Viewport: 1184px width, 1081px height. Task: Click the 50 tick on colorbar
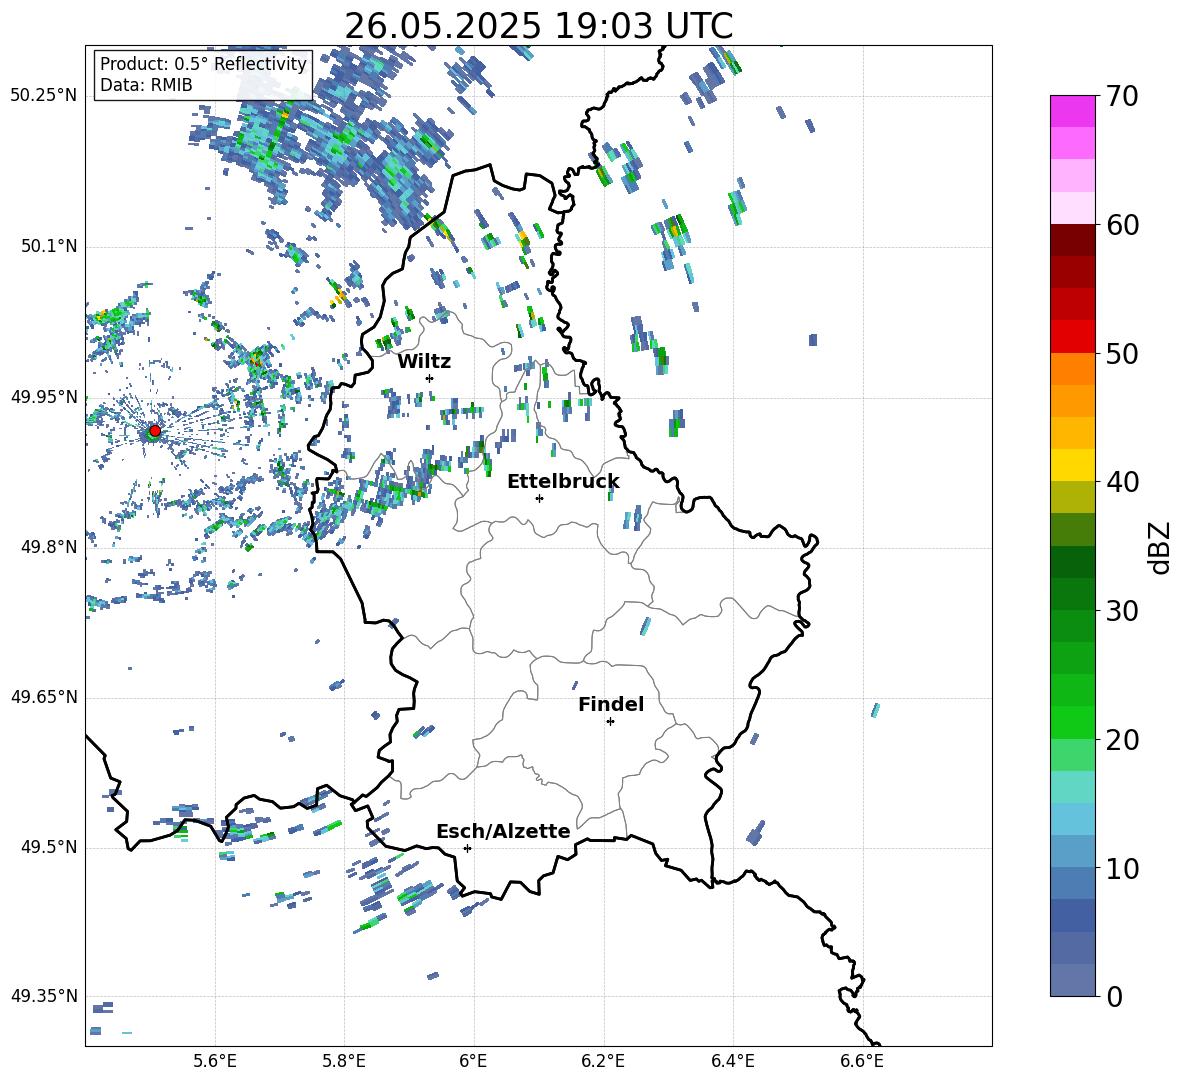pos(1122,353)
